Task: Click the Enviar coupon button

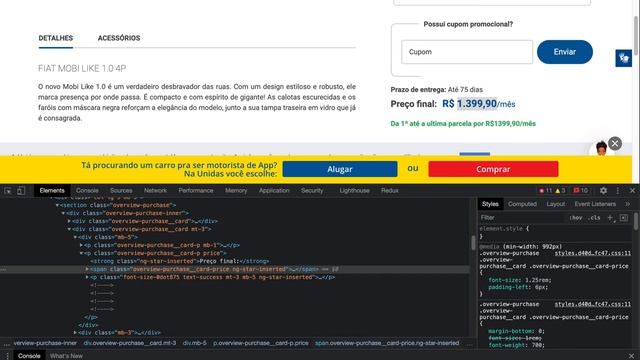Action: pyautogui.click(x=565, y=52)
